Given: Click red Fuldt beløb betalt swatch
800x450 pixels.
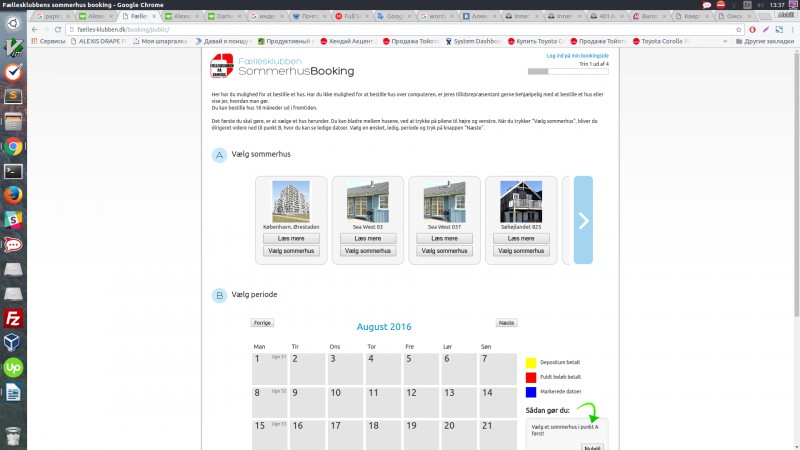Looking at the screenshot, I should [531, 378].
